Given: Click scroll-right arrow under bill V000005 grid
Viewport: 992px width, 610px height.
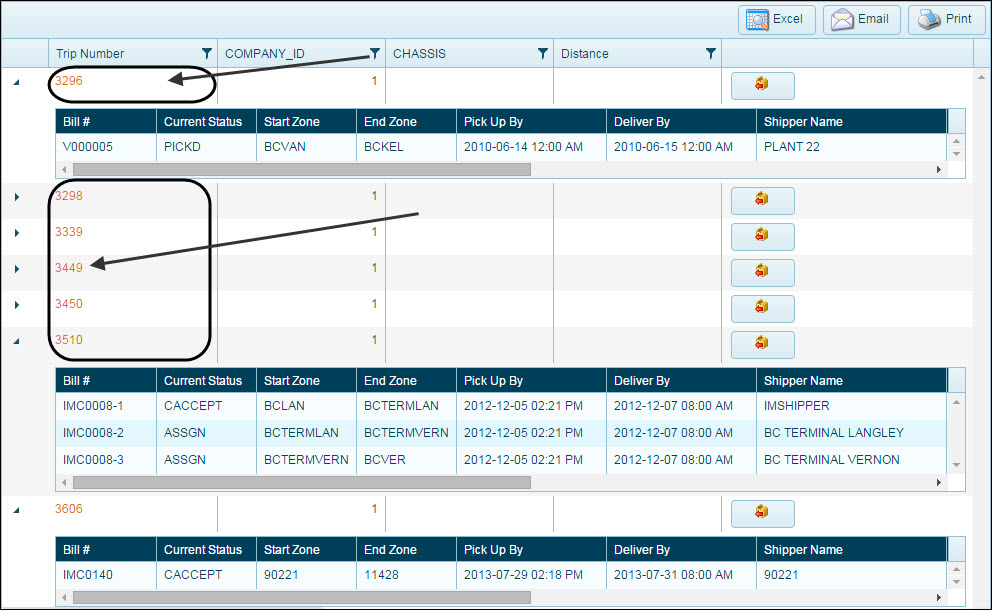Looking at the screenshot, I should point(939,170).
